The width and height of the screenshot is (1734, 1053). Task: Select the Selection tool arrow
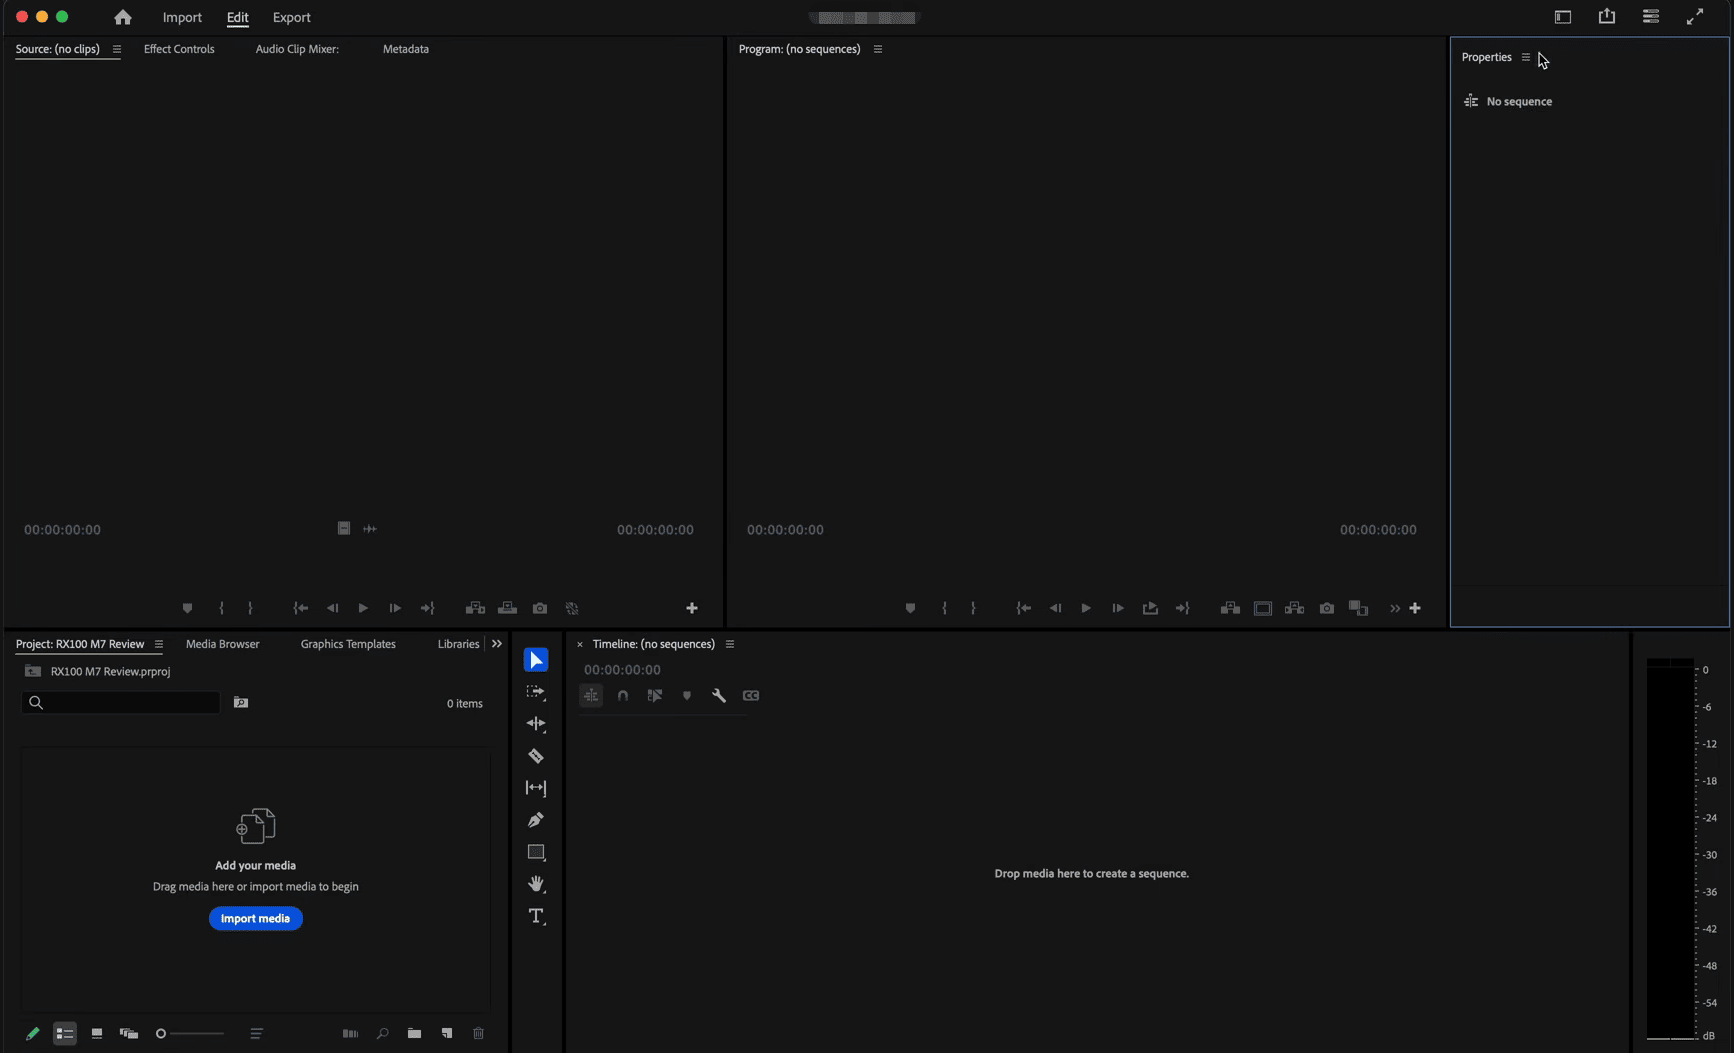(536, 660)
